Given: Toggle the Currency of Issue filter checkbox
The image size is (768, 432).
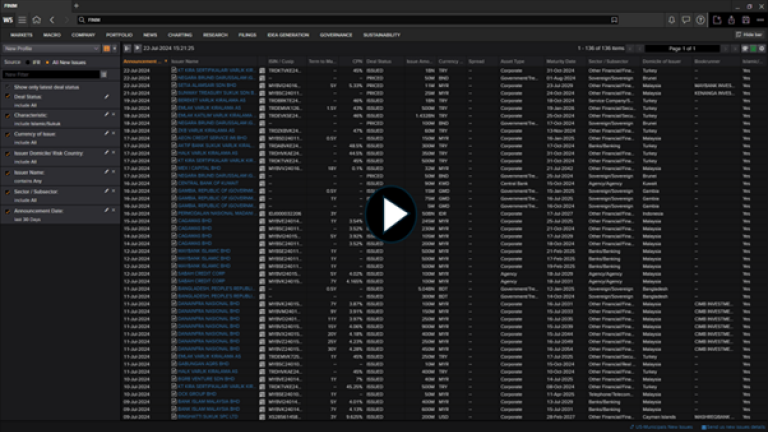Looking at the screenshot, I should 7,133.
